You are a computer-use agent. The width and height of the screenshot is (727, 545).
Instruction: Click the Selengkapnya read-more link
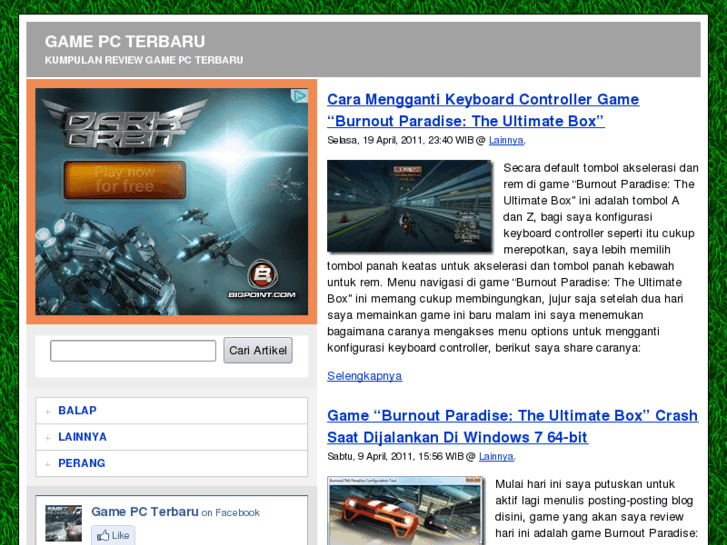click(x=364, y=376)
